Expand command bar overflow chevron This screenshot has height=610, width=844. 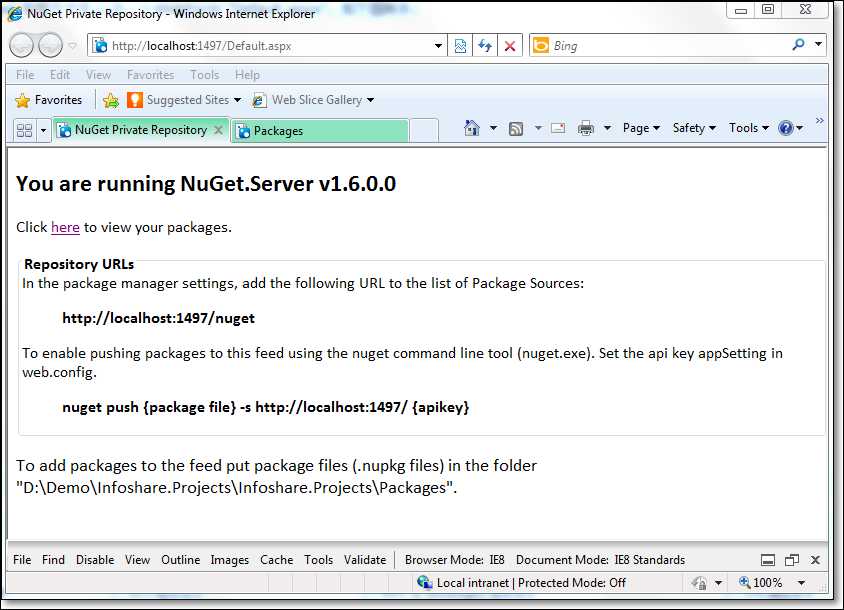coord(819,121)
